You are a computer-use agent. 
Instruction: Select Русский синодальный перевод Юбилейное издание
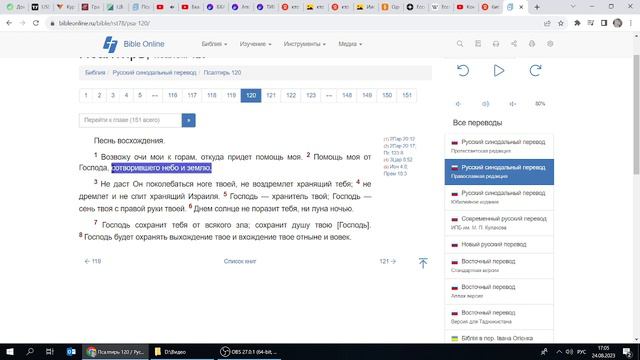[x=499, y=197]
